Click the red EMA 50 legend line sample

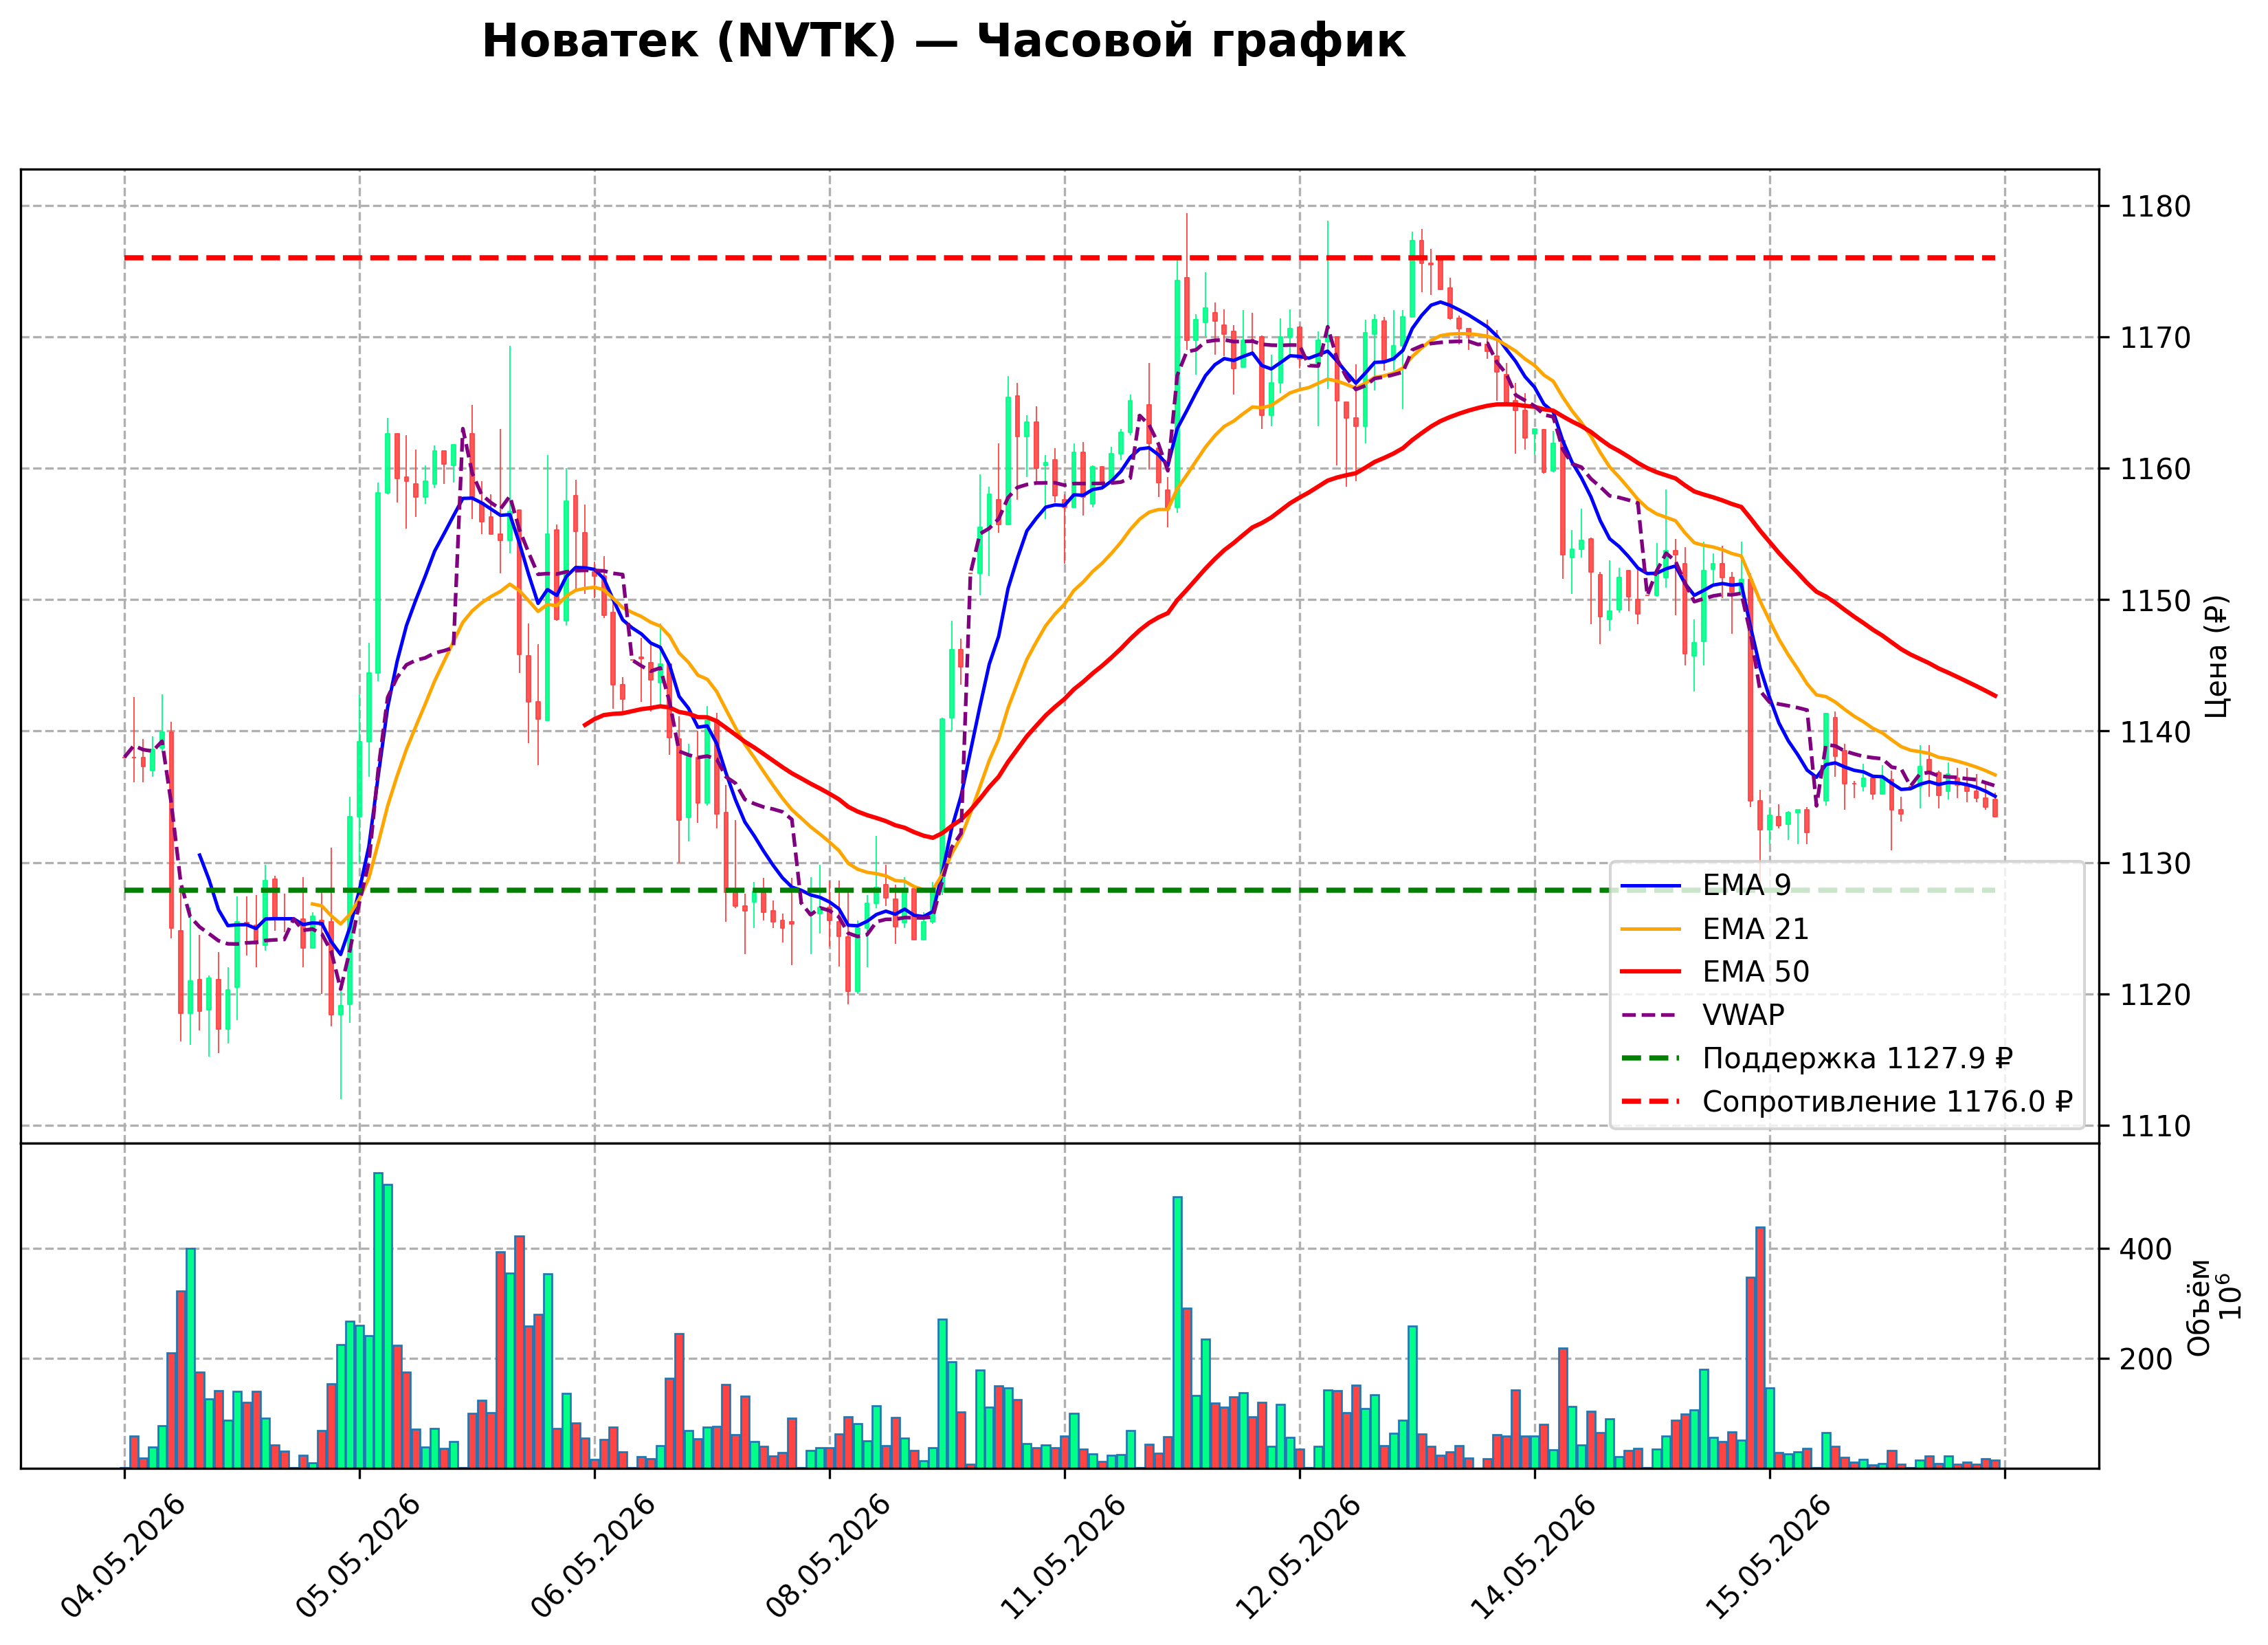click(1650, 972)
